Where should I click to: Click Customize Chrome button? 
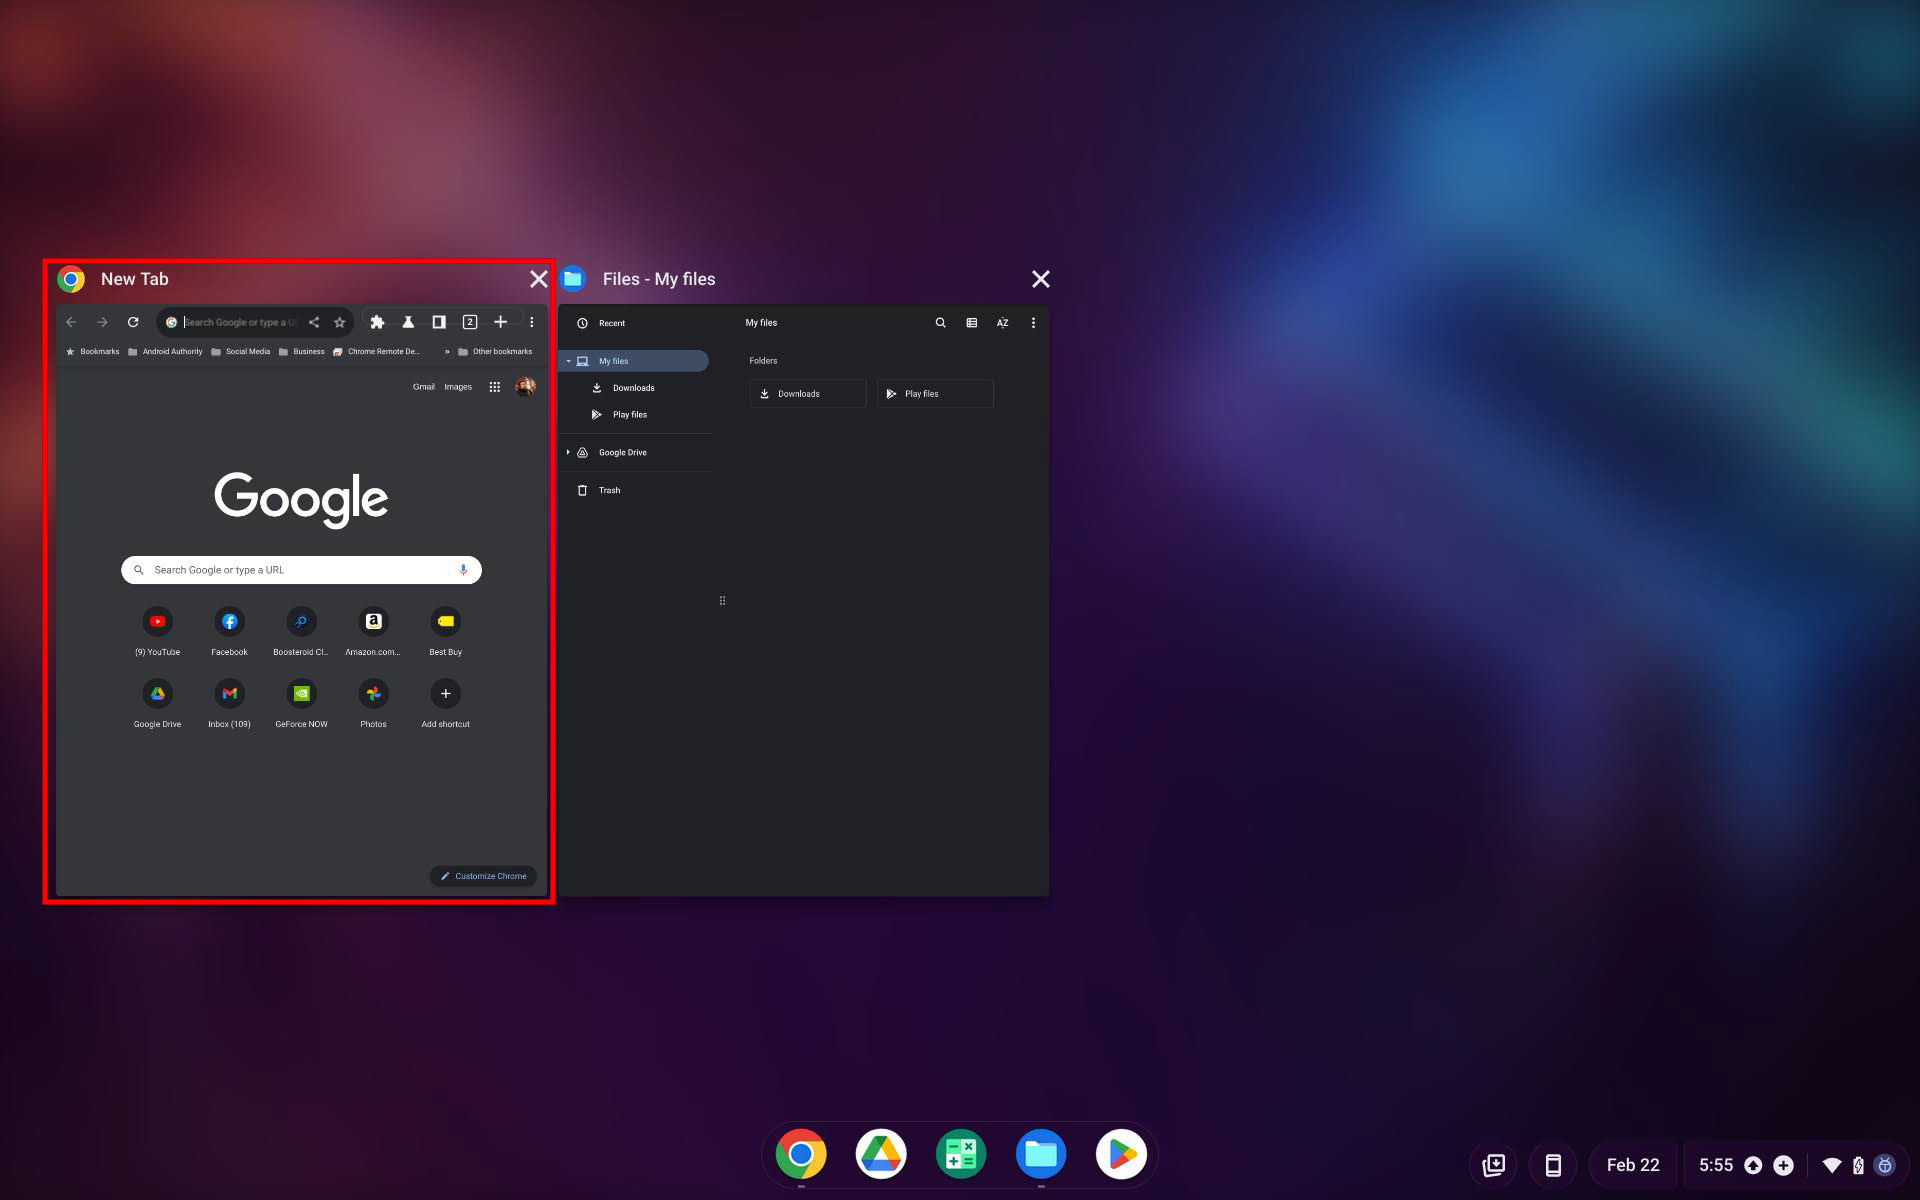click(x=484, y=876)
